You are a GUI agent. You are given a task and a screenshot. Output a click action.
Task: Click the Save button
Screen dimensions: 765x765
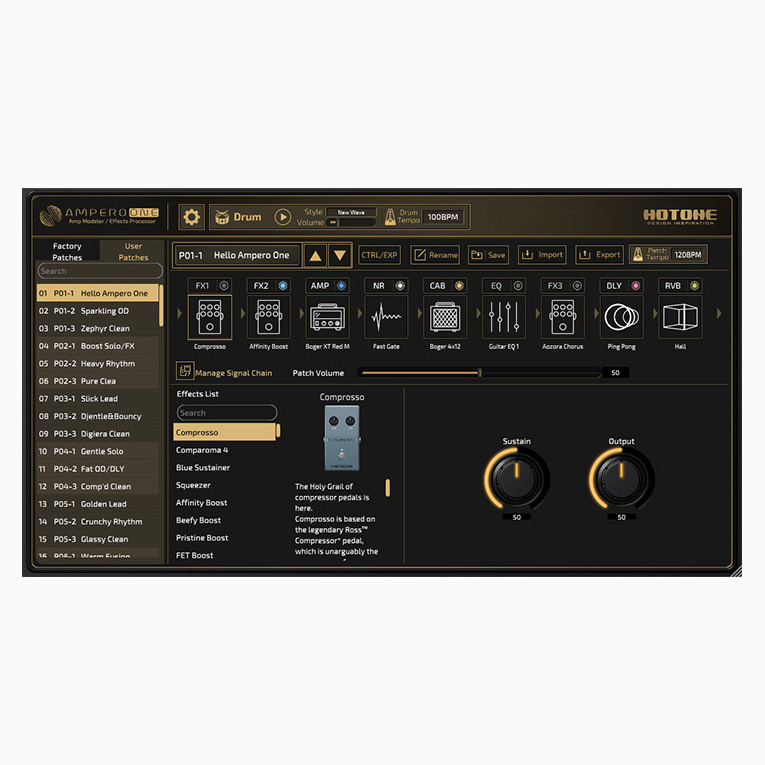tap(488, 255)
